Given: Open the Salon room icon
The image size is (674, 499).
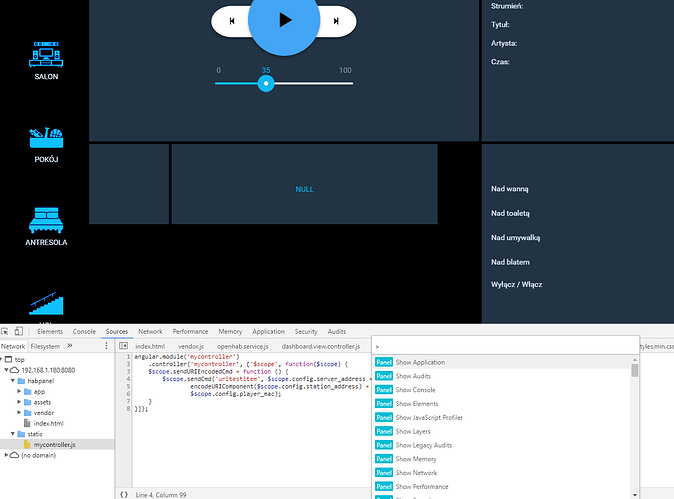Looking at the screenshot, I should click(x=45, y=57).
